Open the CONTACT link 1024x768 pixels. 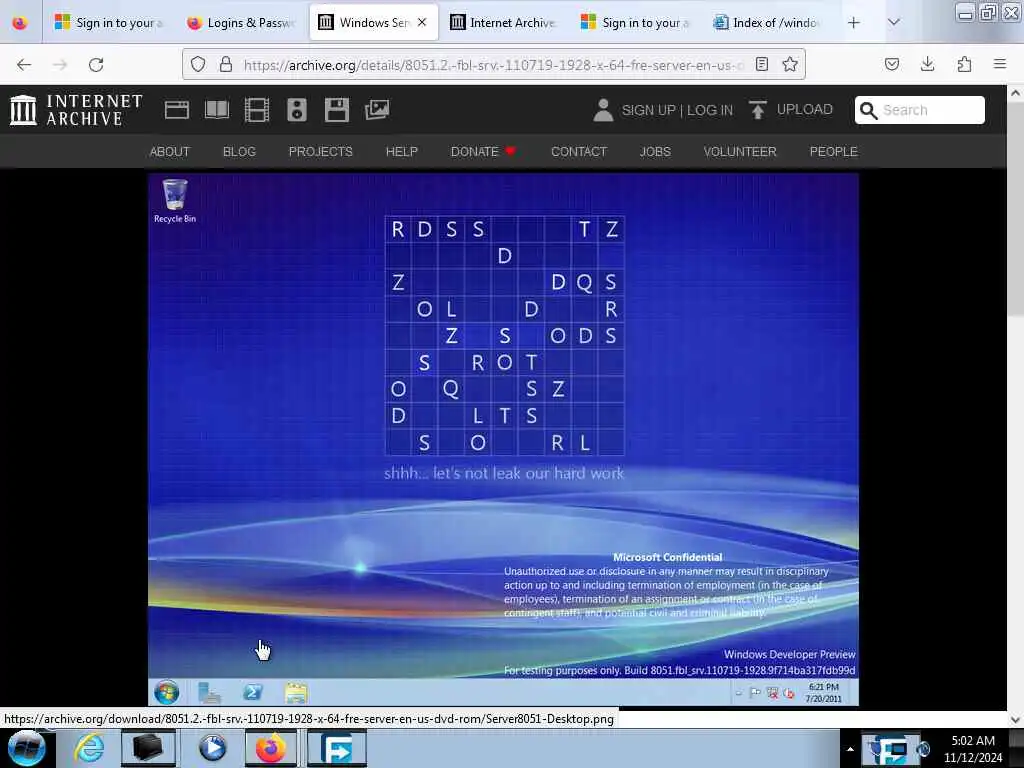point(579,152)
